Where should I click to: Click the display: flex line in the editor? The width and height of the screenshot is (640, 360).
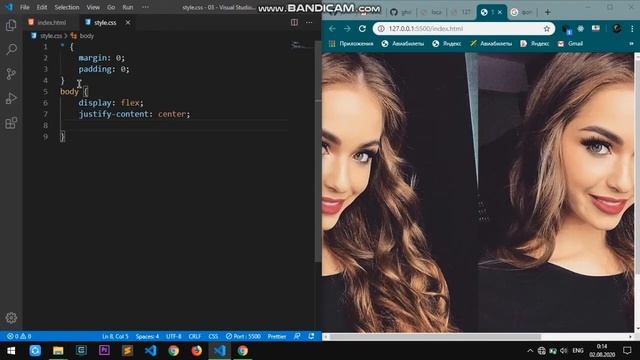point(111,103)
